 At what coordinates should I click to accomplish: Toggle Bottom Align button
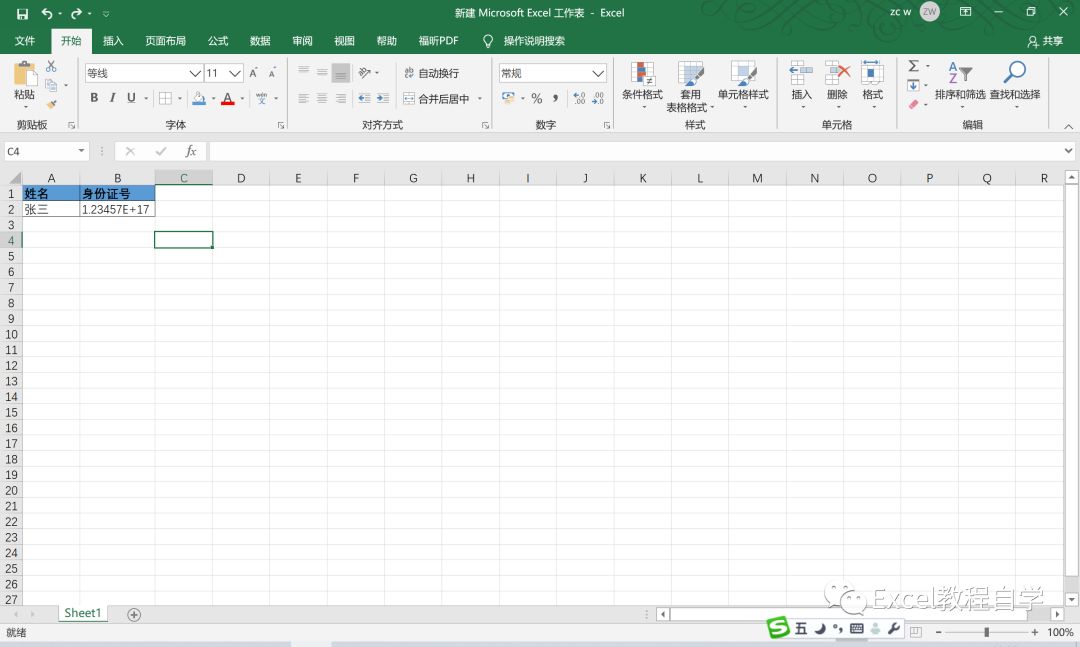tap(340, 72)
